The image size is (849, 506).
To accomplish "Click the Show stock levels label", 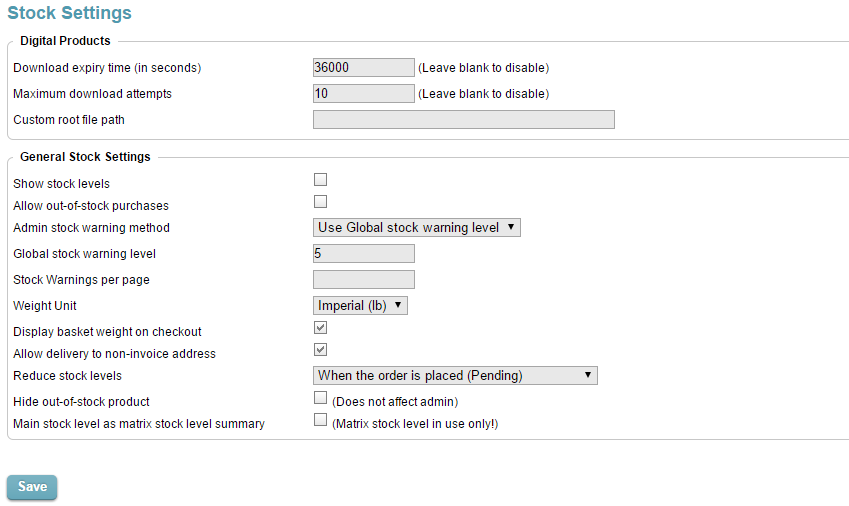I will pyautogui.click(x=61, y=184).
